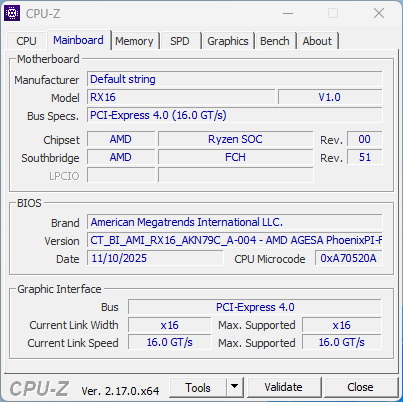Click the Model field showing RX16
Viewport: 403px width, 402px height.
coord(181,97)
